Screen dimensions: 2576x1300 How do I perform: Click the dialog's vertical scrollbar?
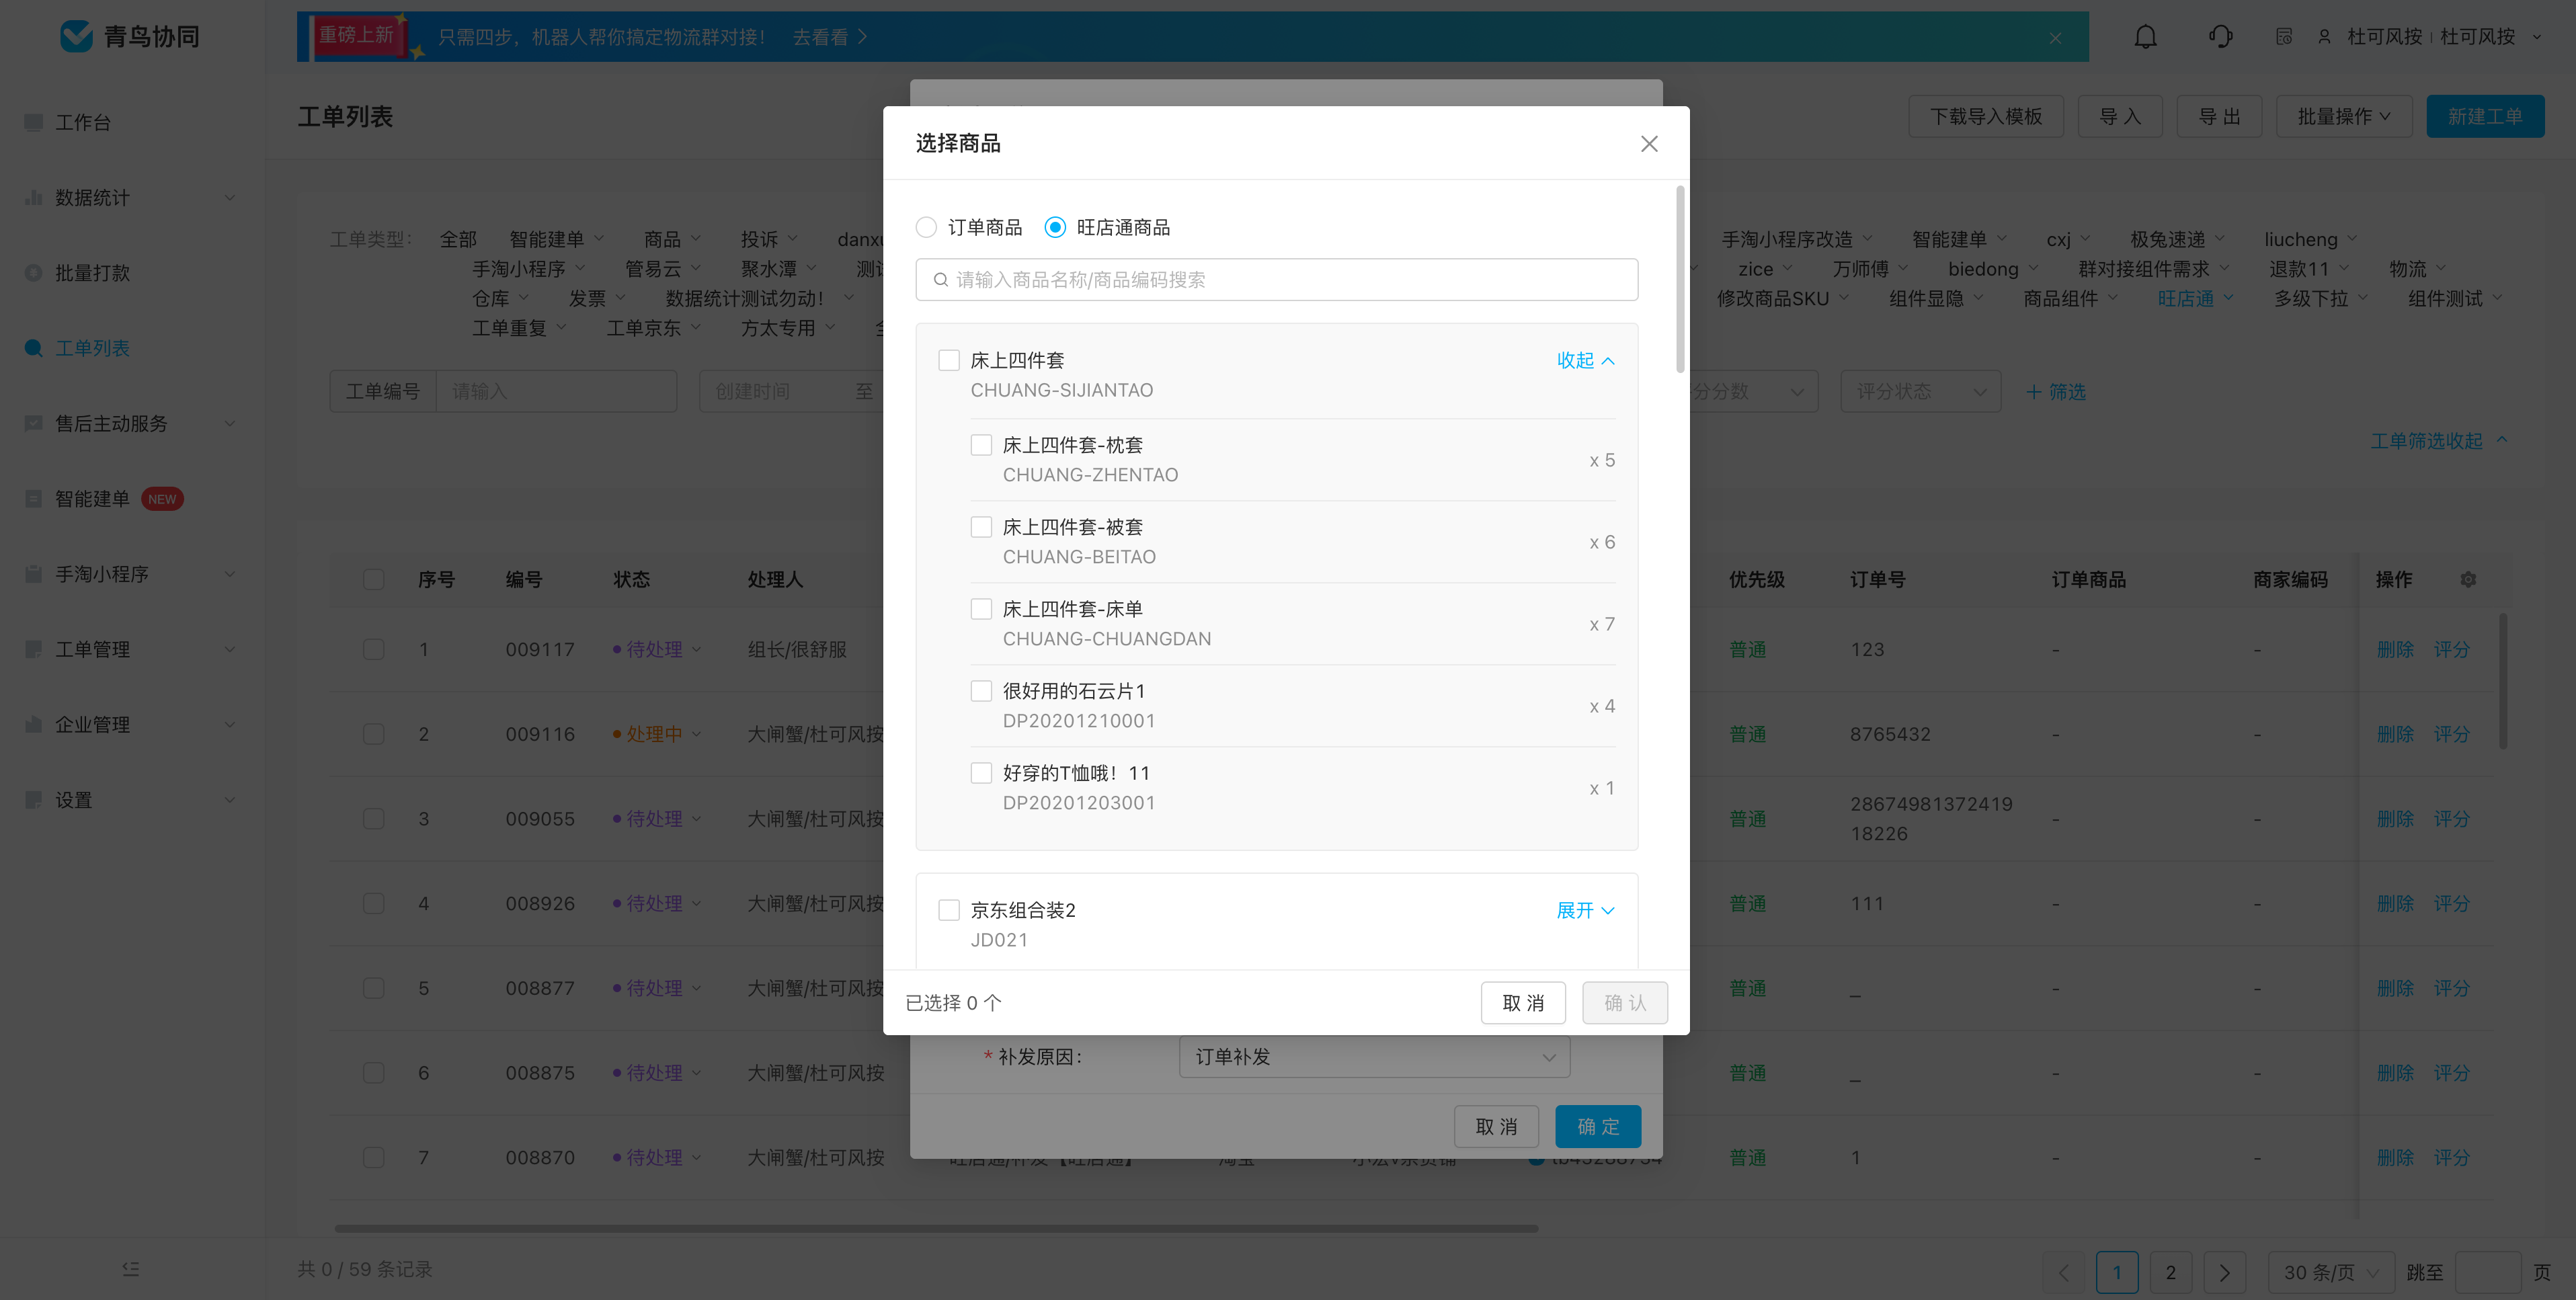pos(1680,279)
